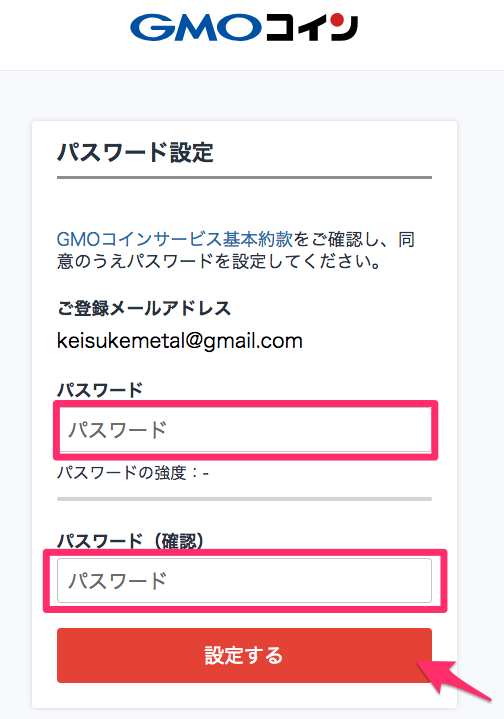
Task: Click the red dot in the logo
Action: 338,20
